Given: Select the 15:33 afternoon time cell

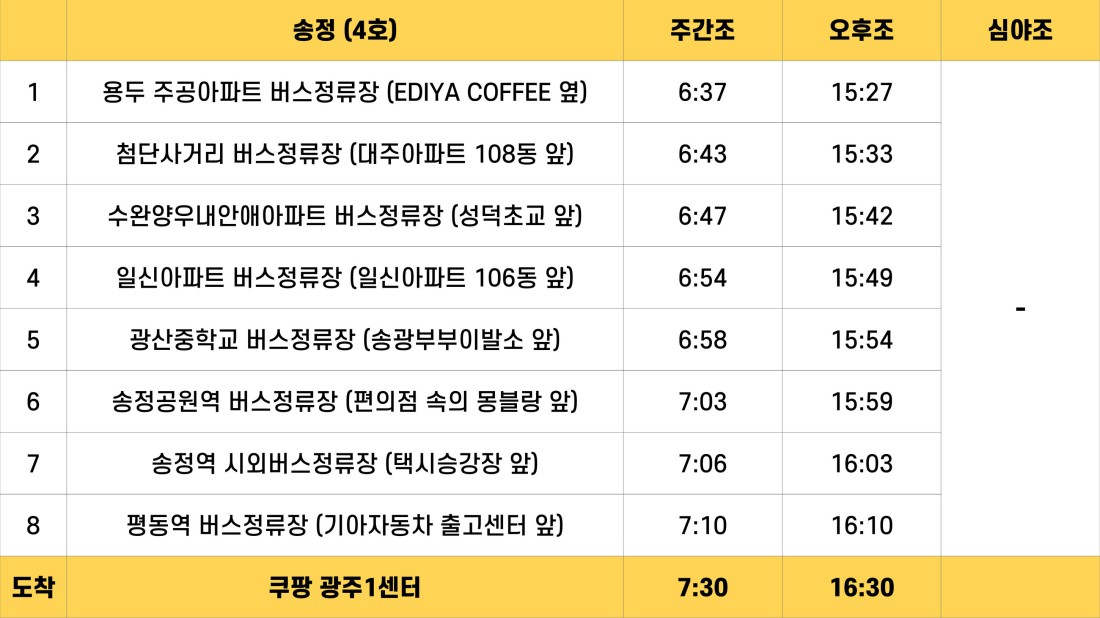Looking at the screenshot, I should 861,154.
